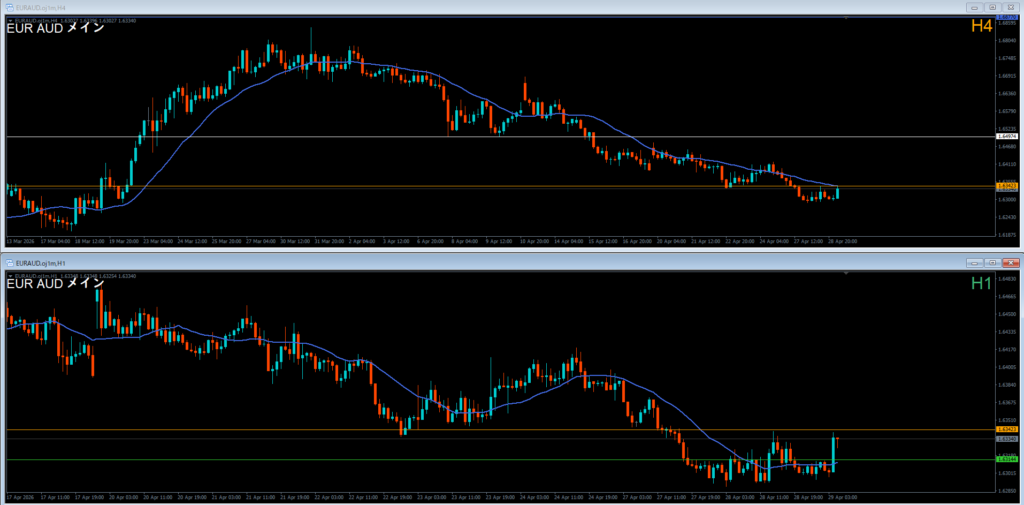Select the orange H4 timeframe label
The width and height of the screenshot is (1024, 505).
tap(981, 27)
